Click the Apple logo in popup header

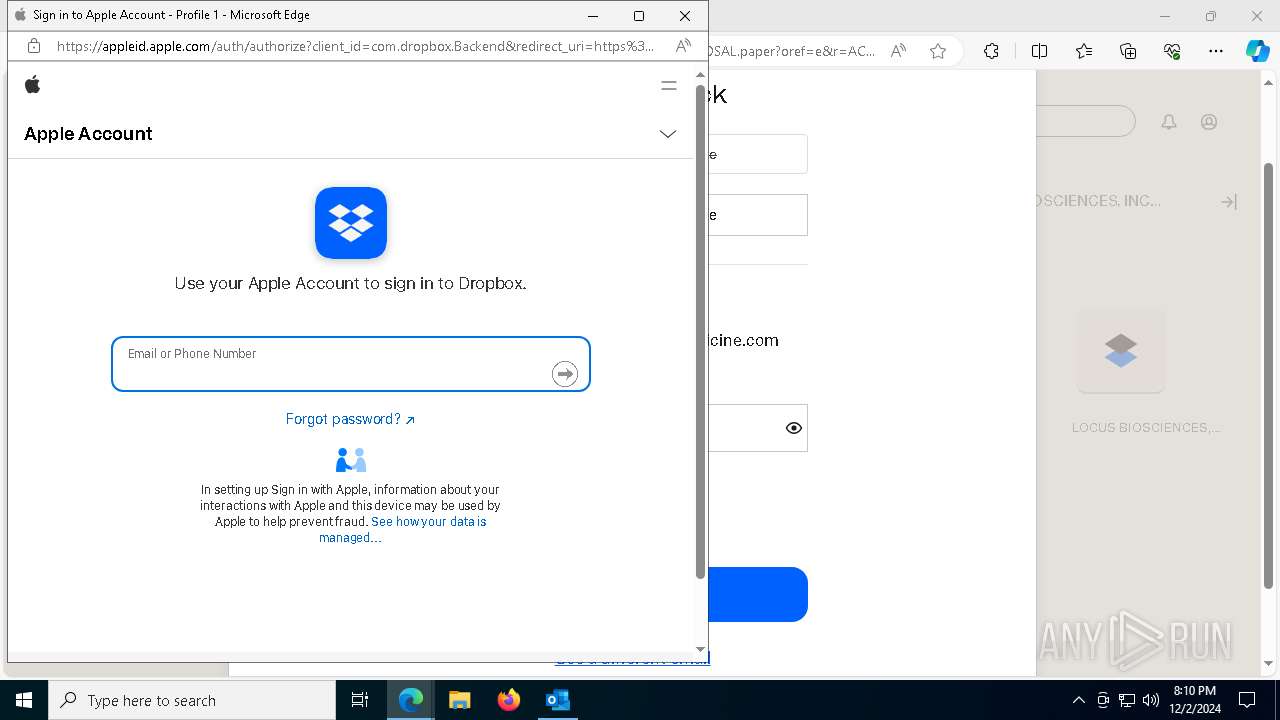pos(32,85)
